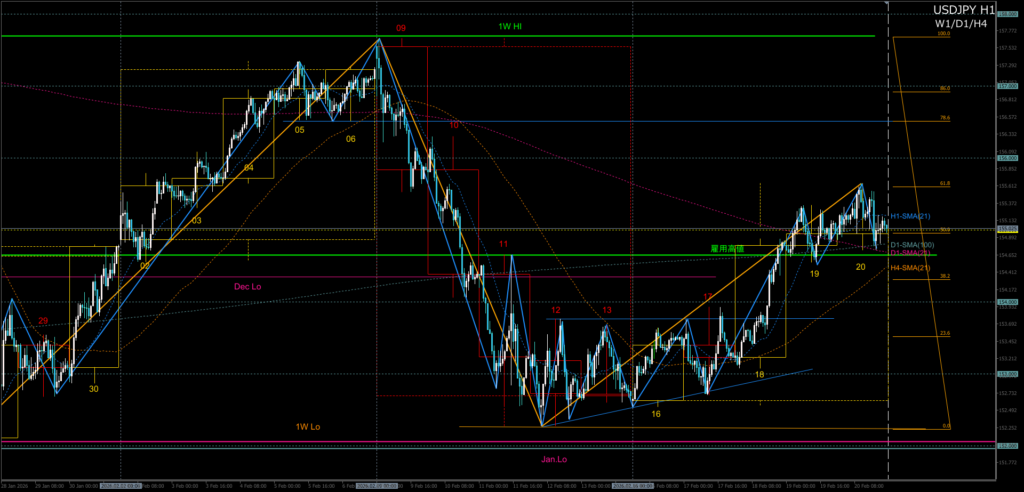Select the Fibonacci 100.0 level label
The height and width of the screenshot is (492, 1024).
click(943, 33)
